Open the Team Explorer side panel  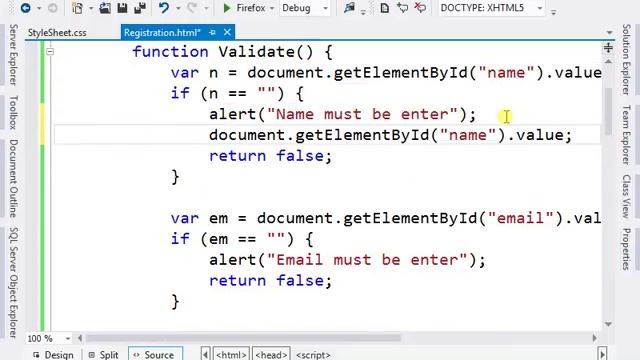(626, 135)
